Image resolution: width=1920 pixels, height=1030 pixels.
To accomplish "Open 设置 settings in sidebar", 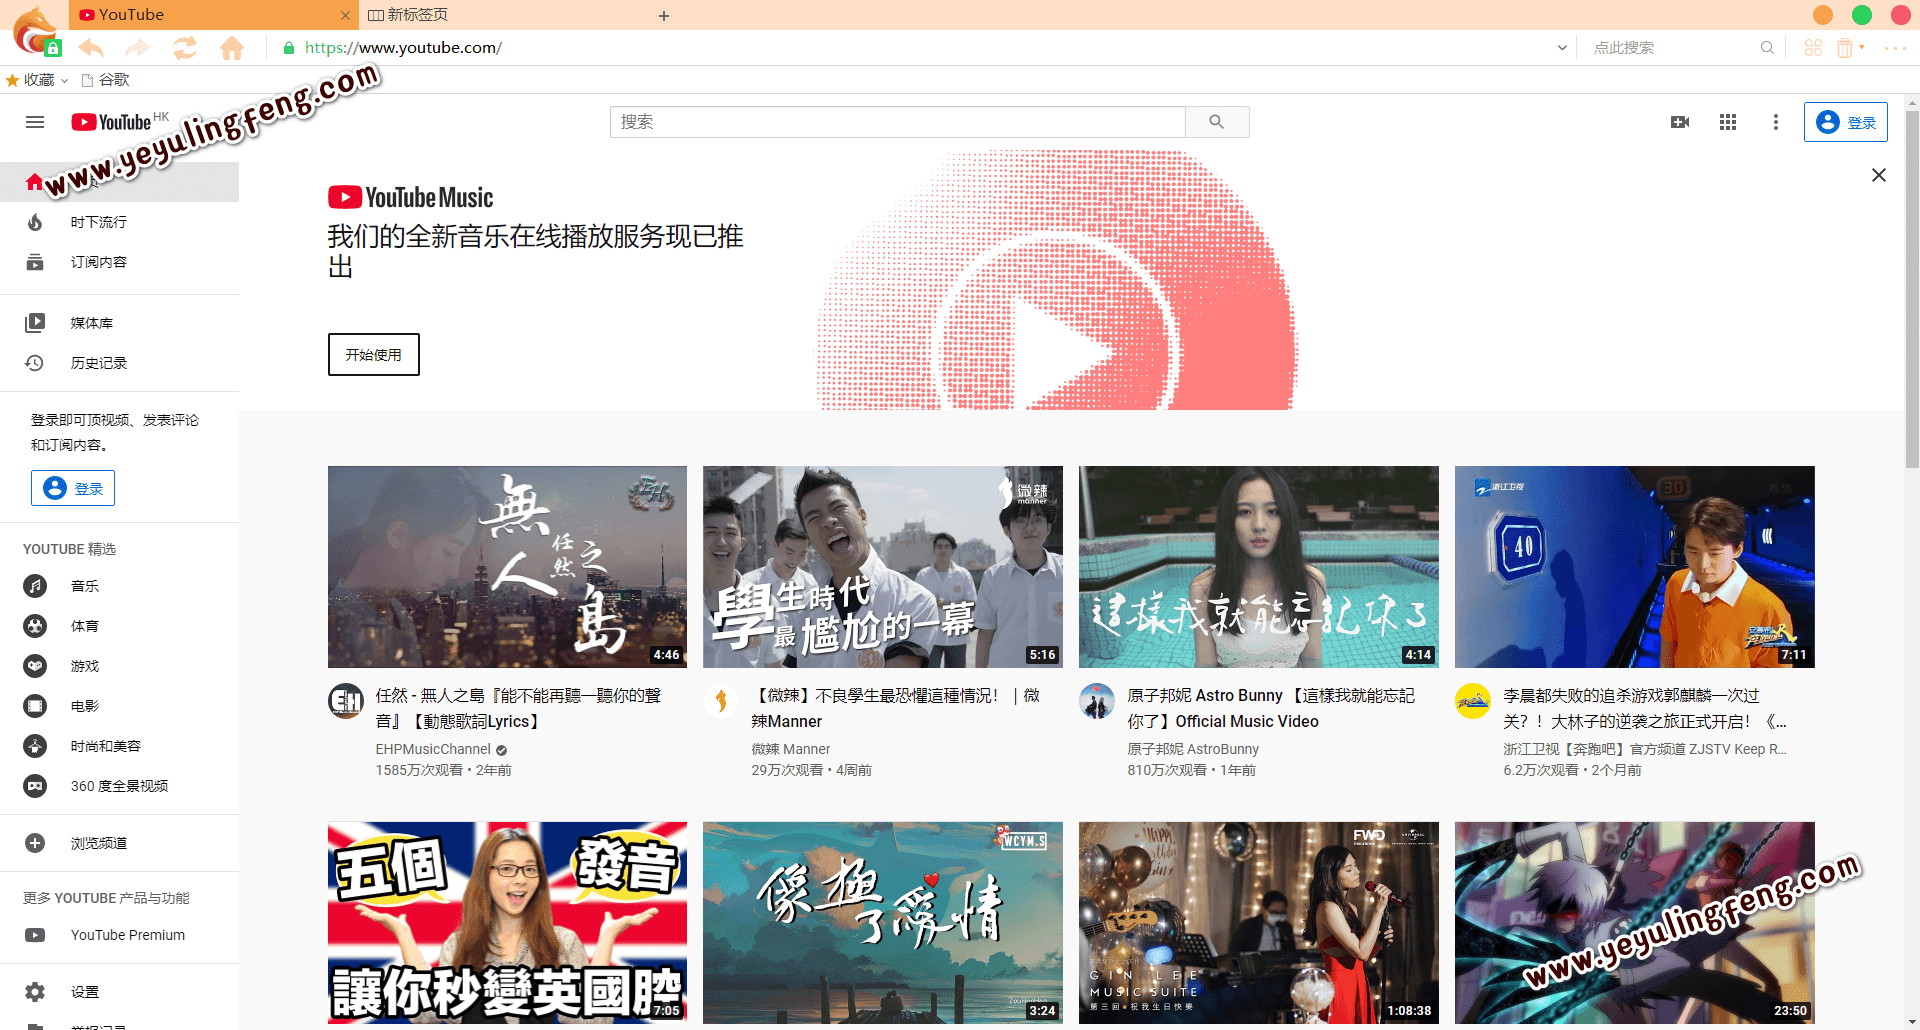I will [119, 992].
